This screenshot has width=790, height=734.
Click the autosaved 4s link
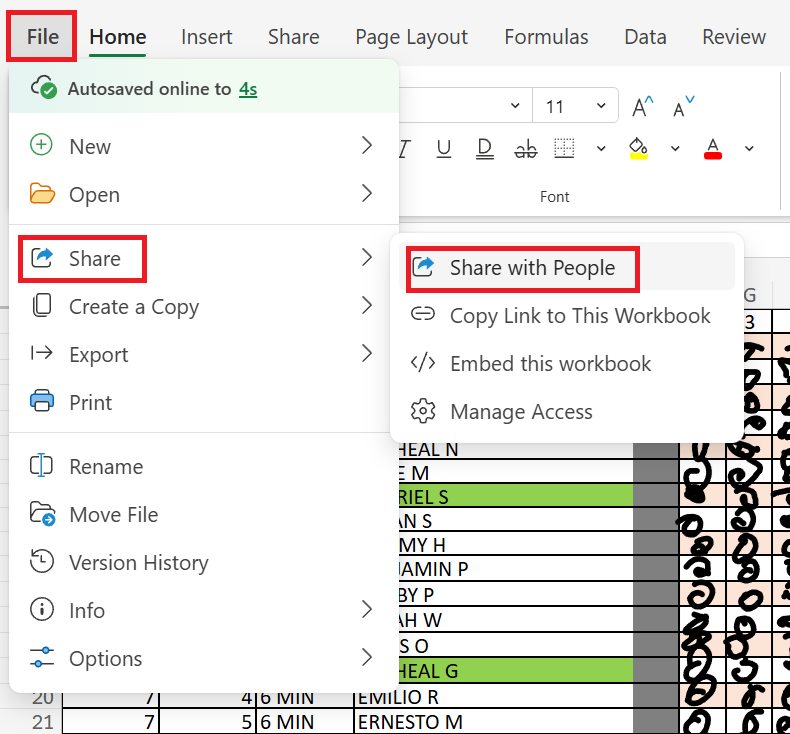248,89
